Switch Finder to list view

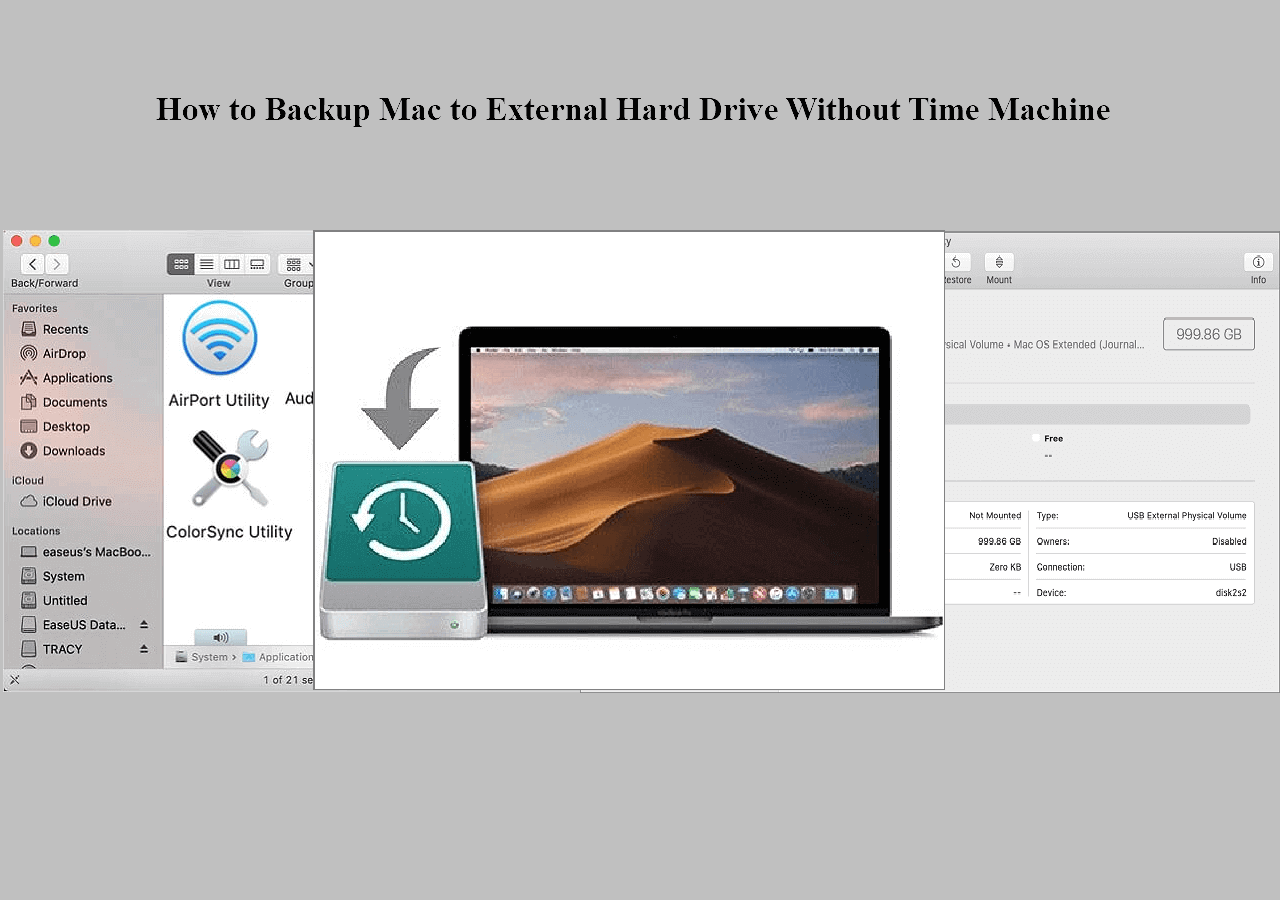pyautogui.click(x=207, y=264)
